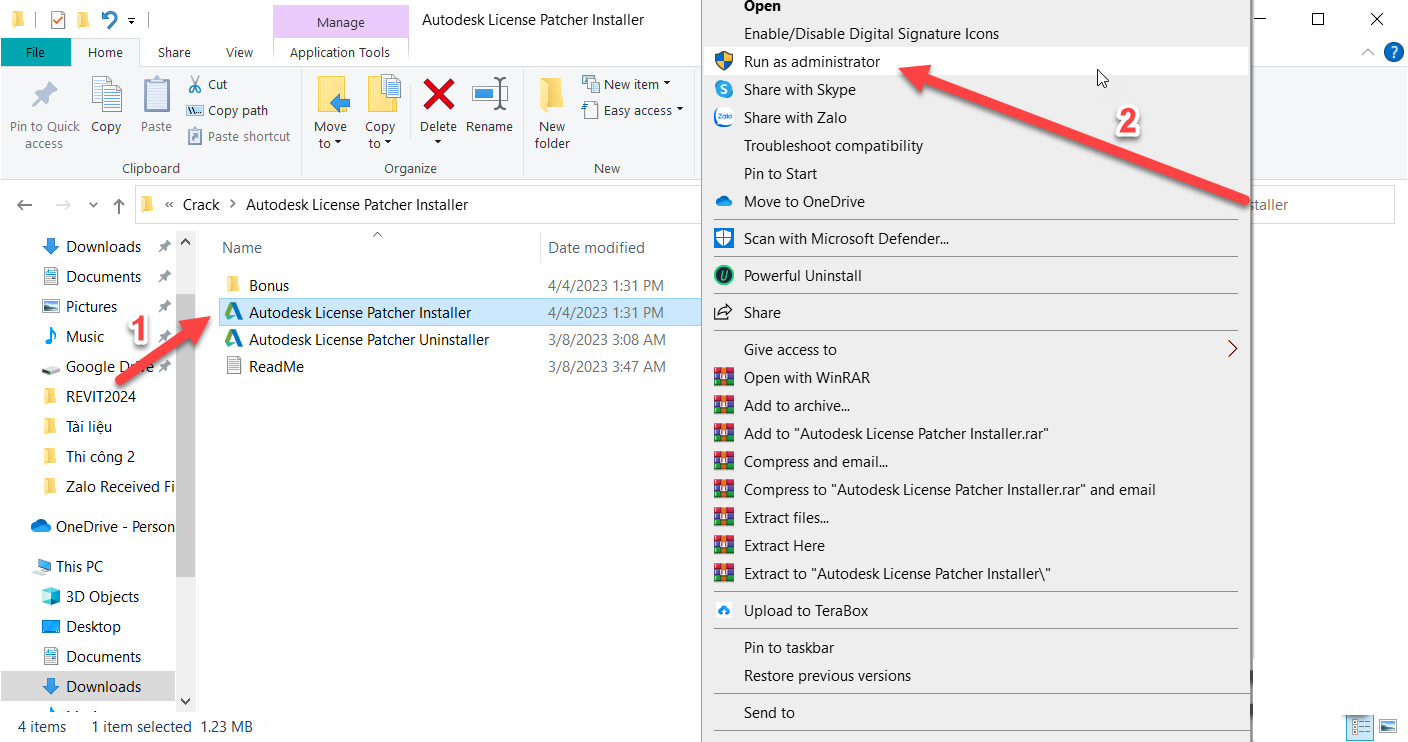Click the Properties icon in the quick access toolbar
Image resolution: width=1408 pixels, height=742 pixels.
pyautogui.click(x=58, y=20)
